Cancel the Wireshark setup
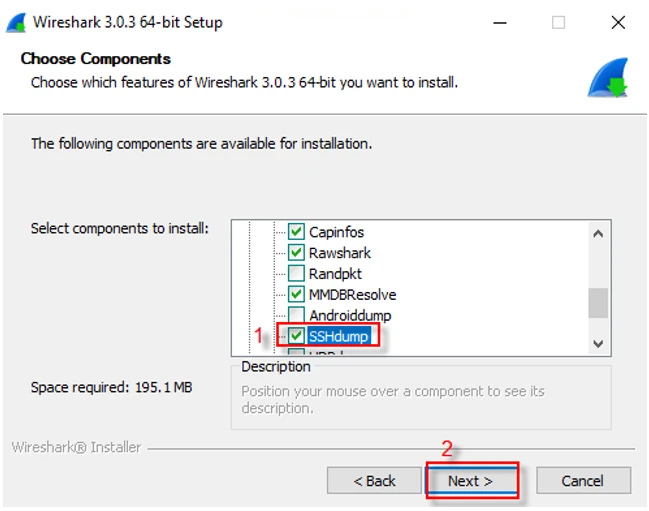Image resolution: width=649 pixels, height=511 pixels. (582, 481)
